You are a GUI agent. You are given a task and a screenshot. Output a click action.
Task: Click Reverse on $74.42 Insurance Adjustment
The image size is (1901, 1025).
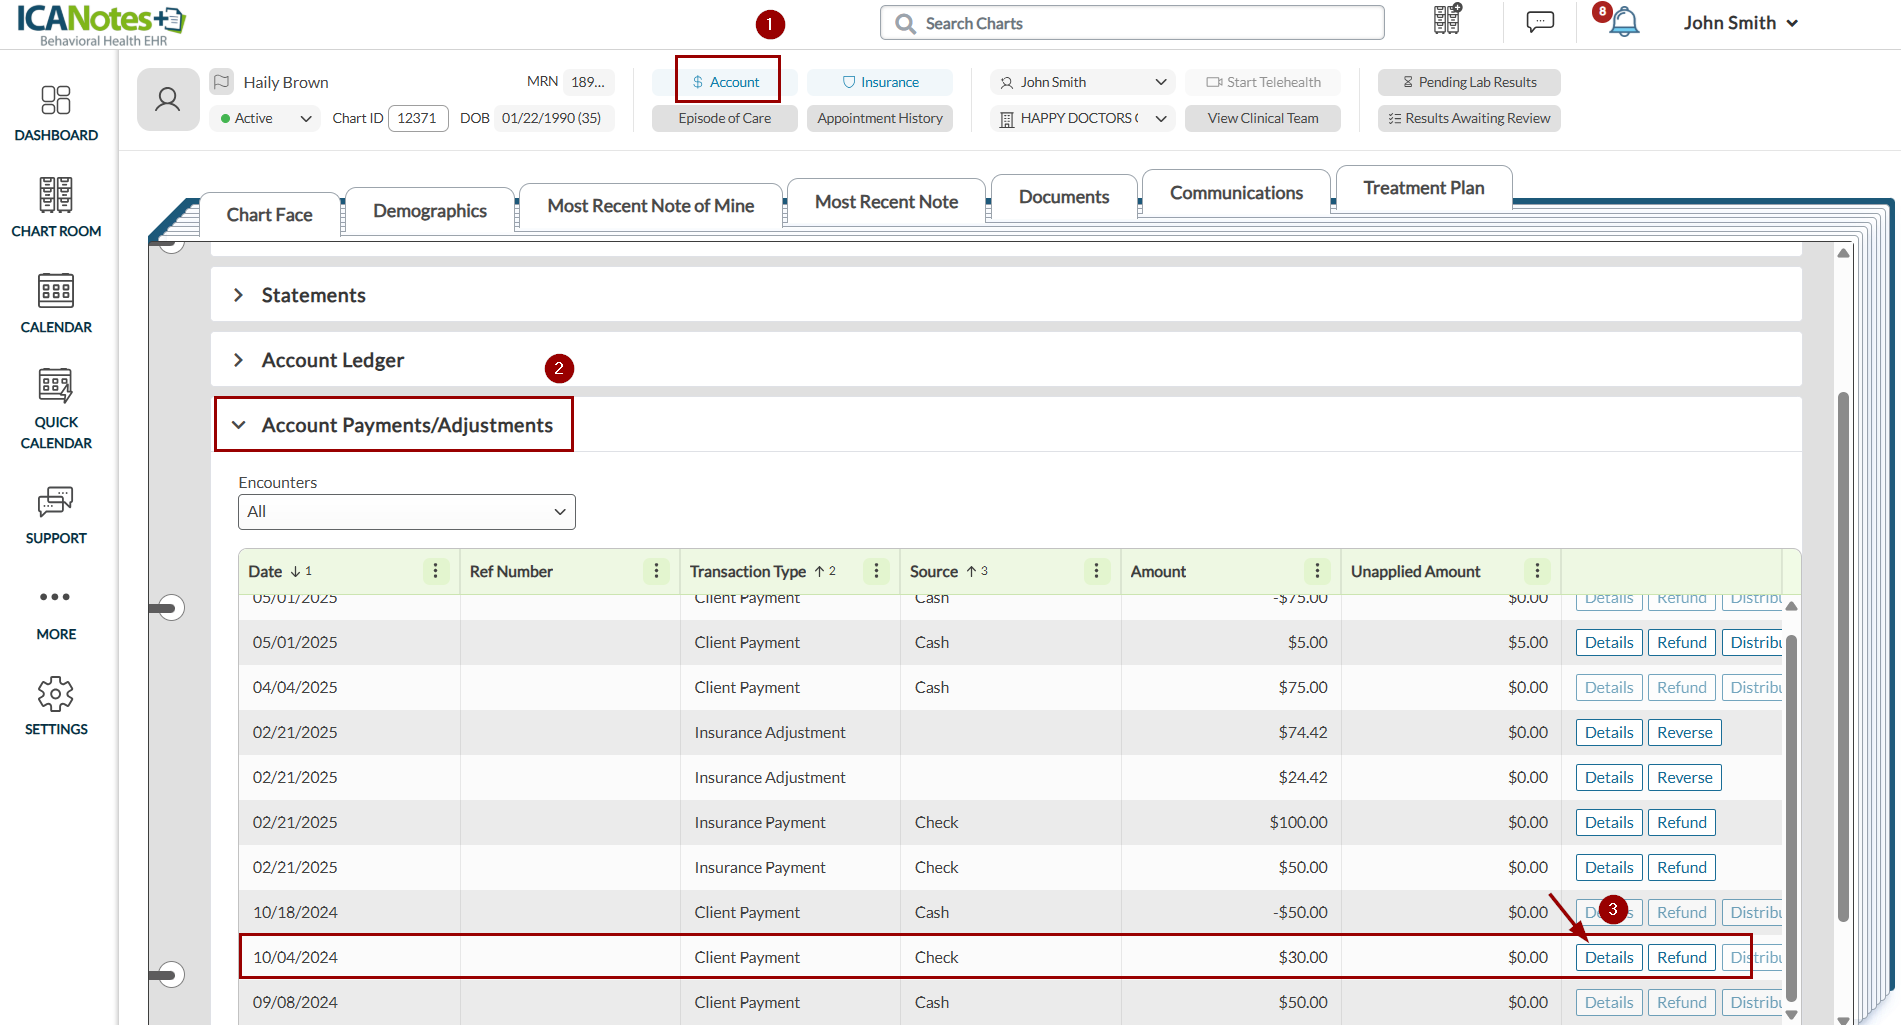(1684, 733)
